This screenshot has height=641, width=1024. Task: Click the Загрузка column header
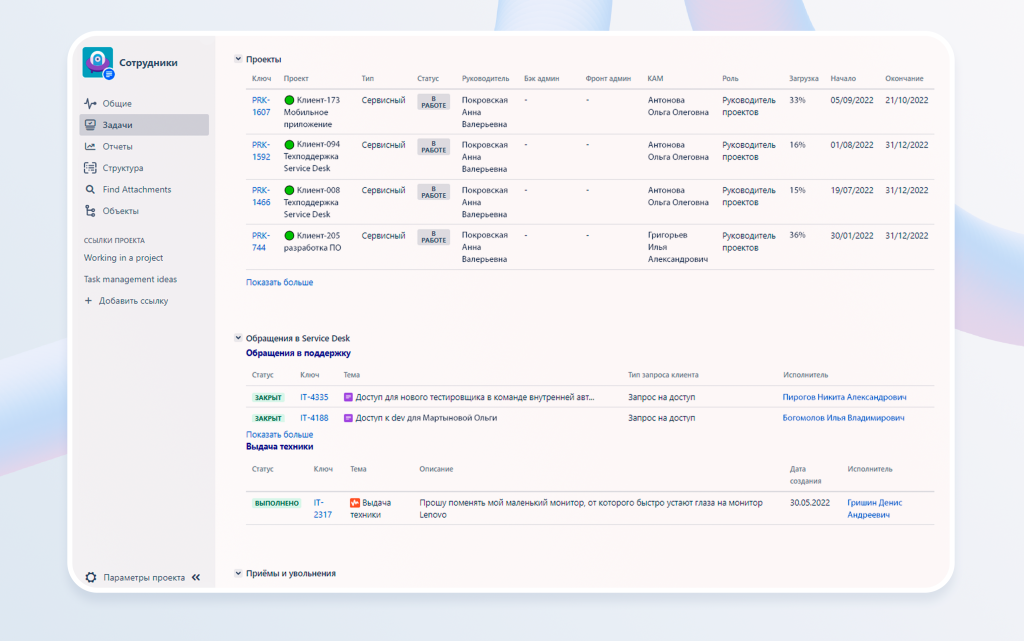point(803,78)
